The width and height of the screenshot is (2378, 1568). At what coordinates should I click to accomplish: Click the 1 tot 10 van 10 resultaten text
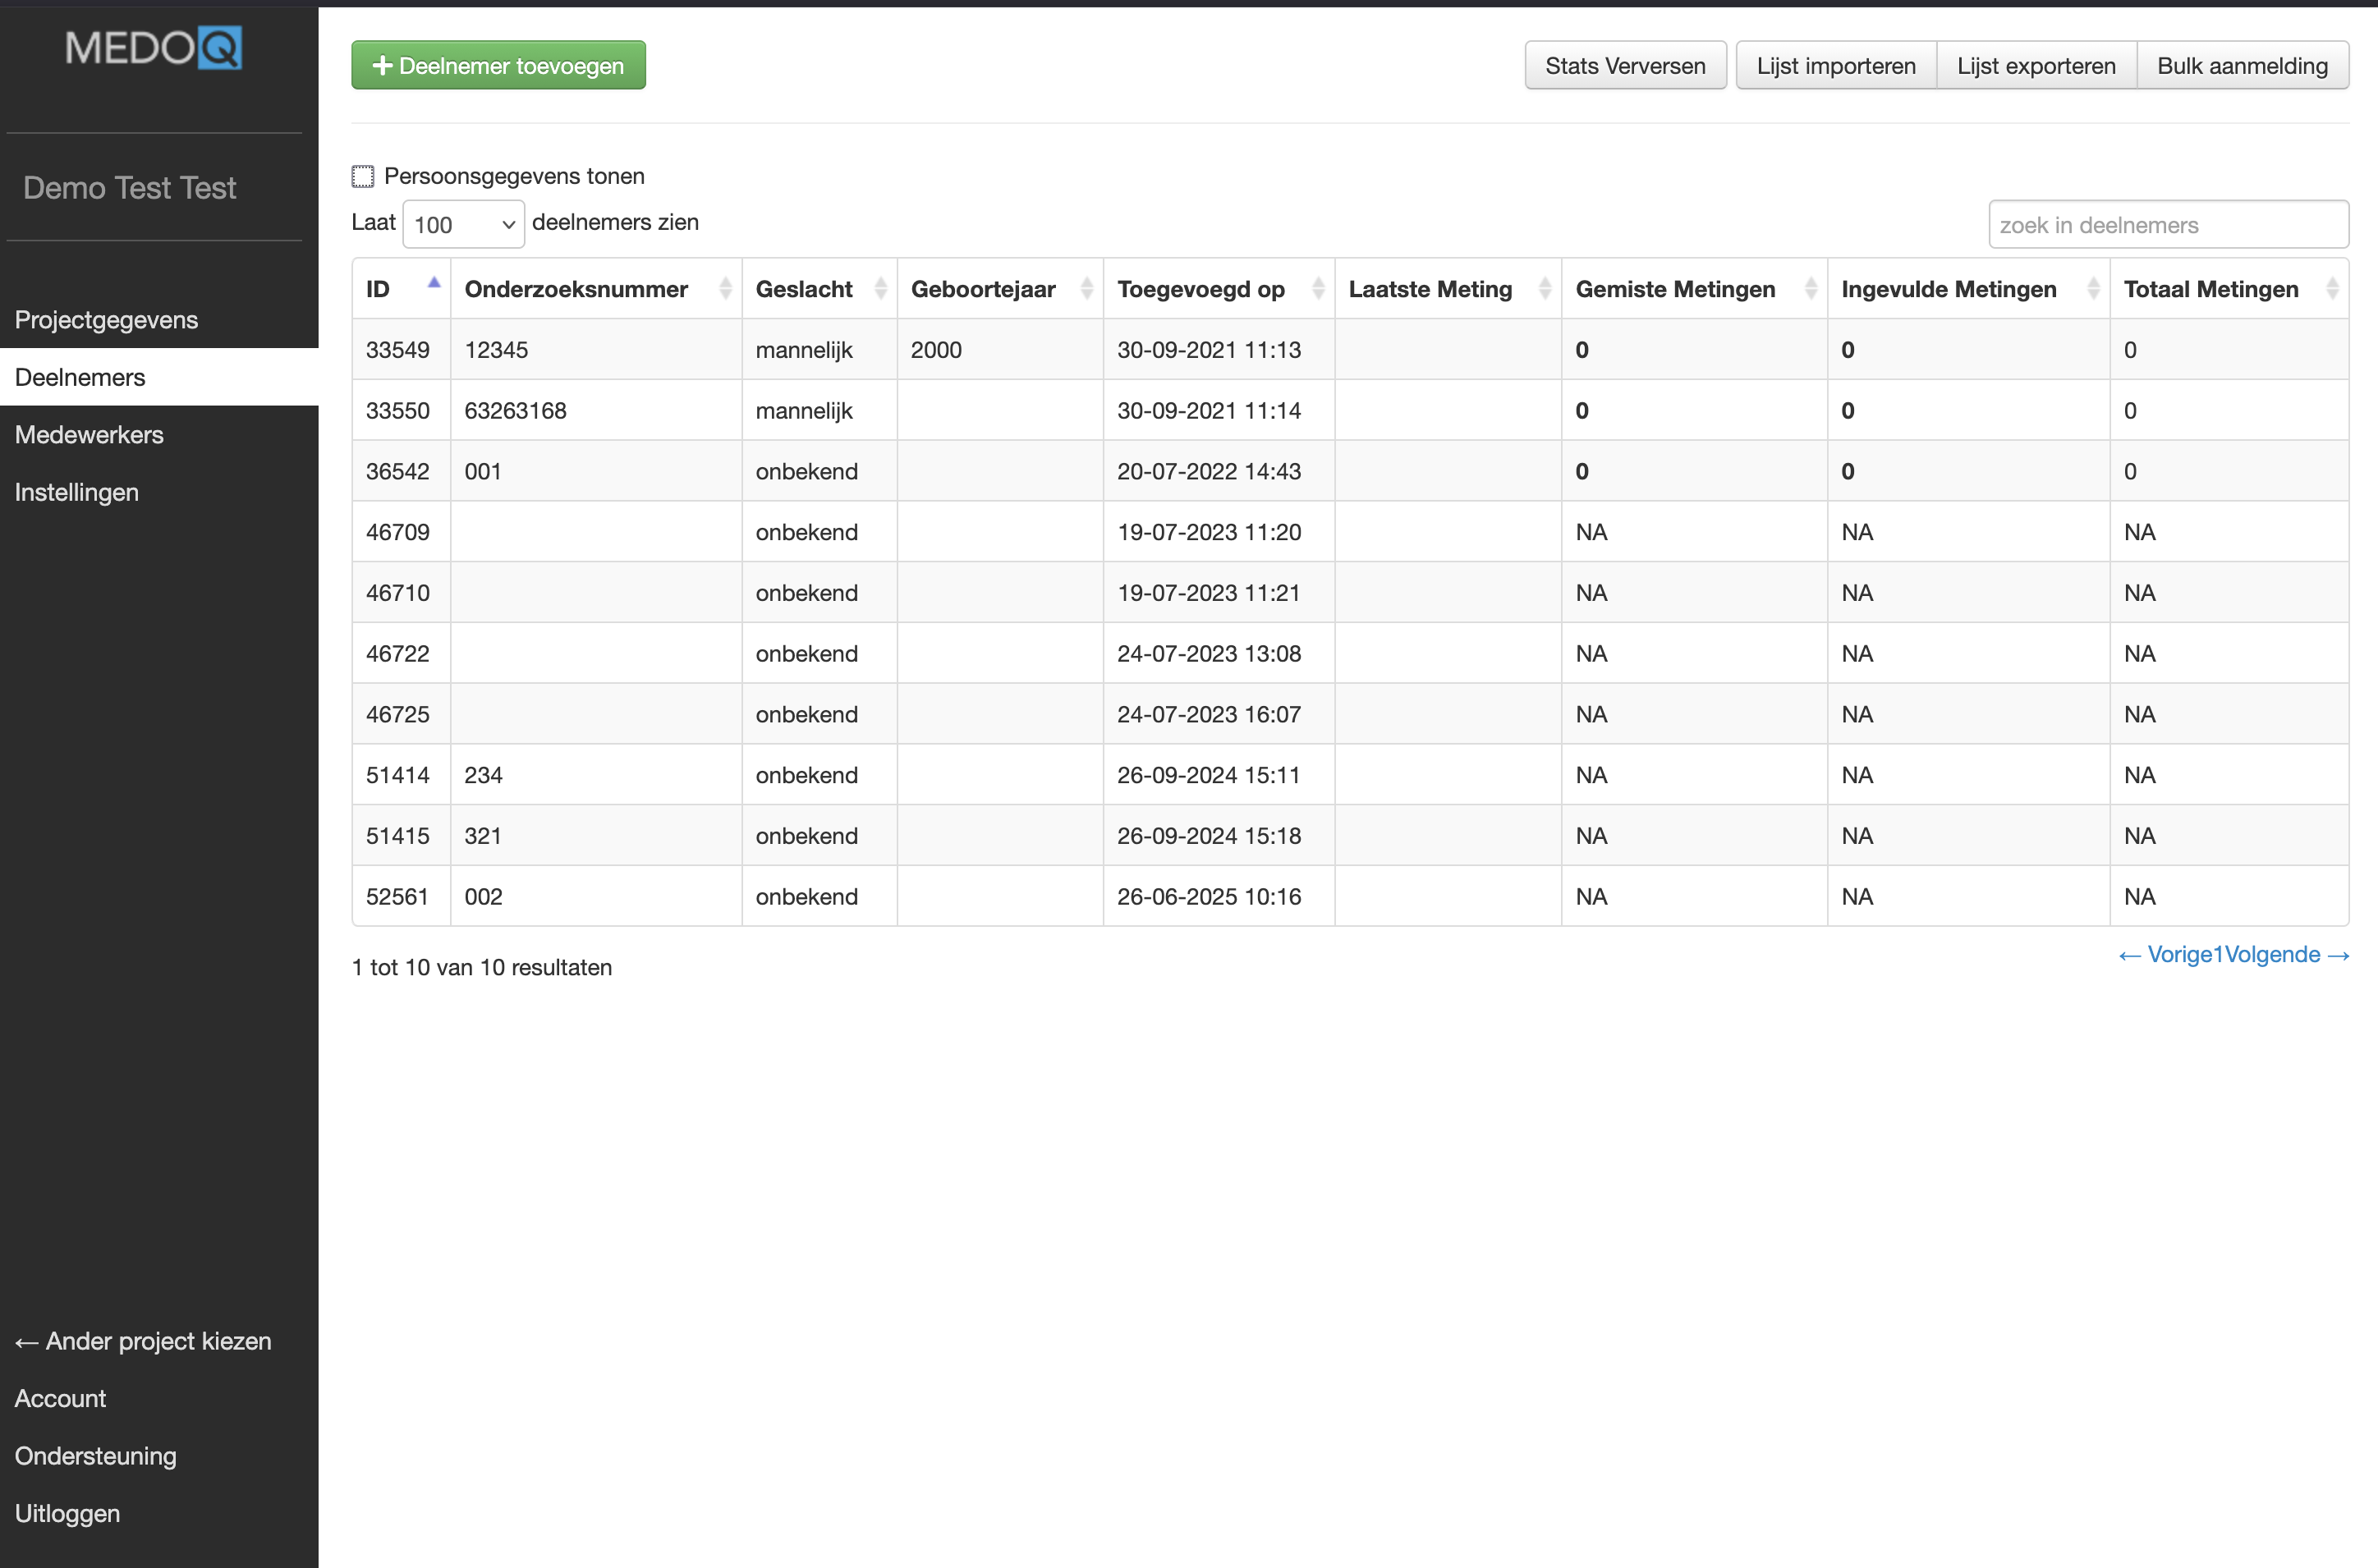coord(482,968)
